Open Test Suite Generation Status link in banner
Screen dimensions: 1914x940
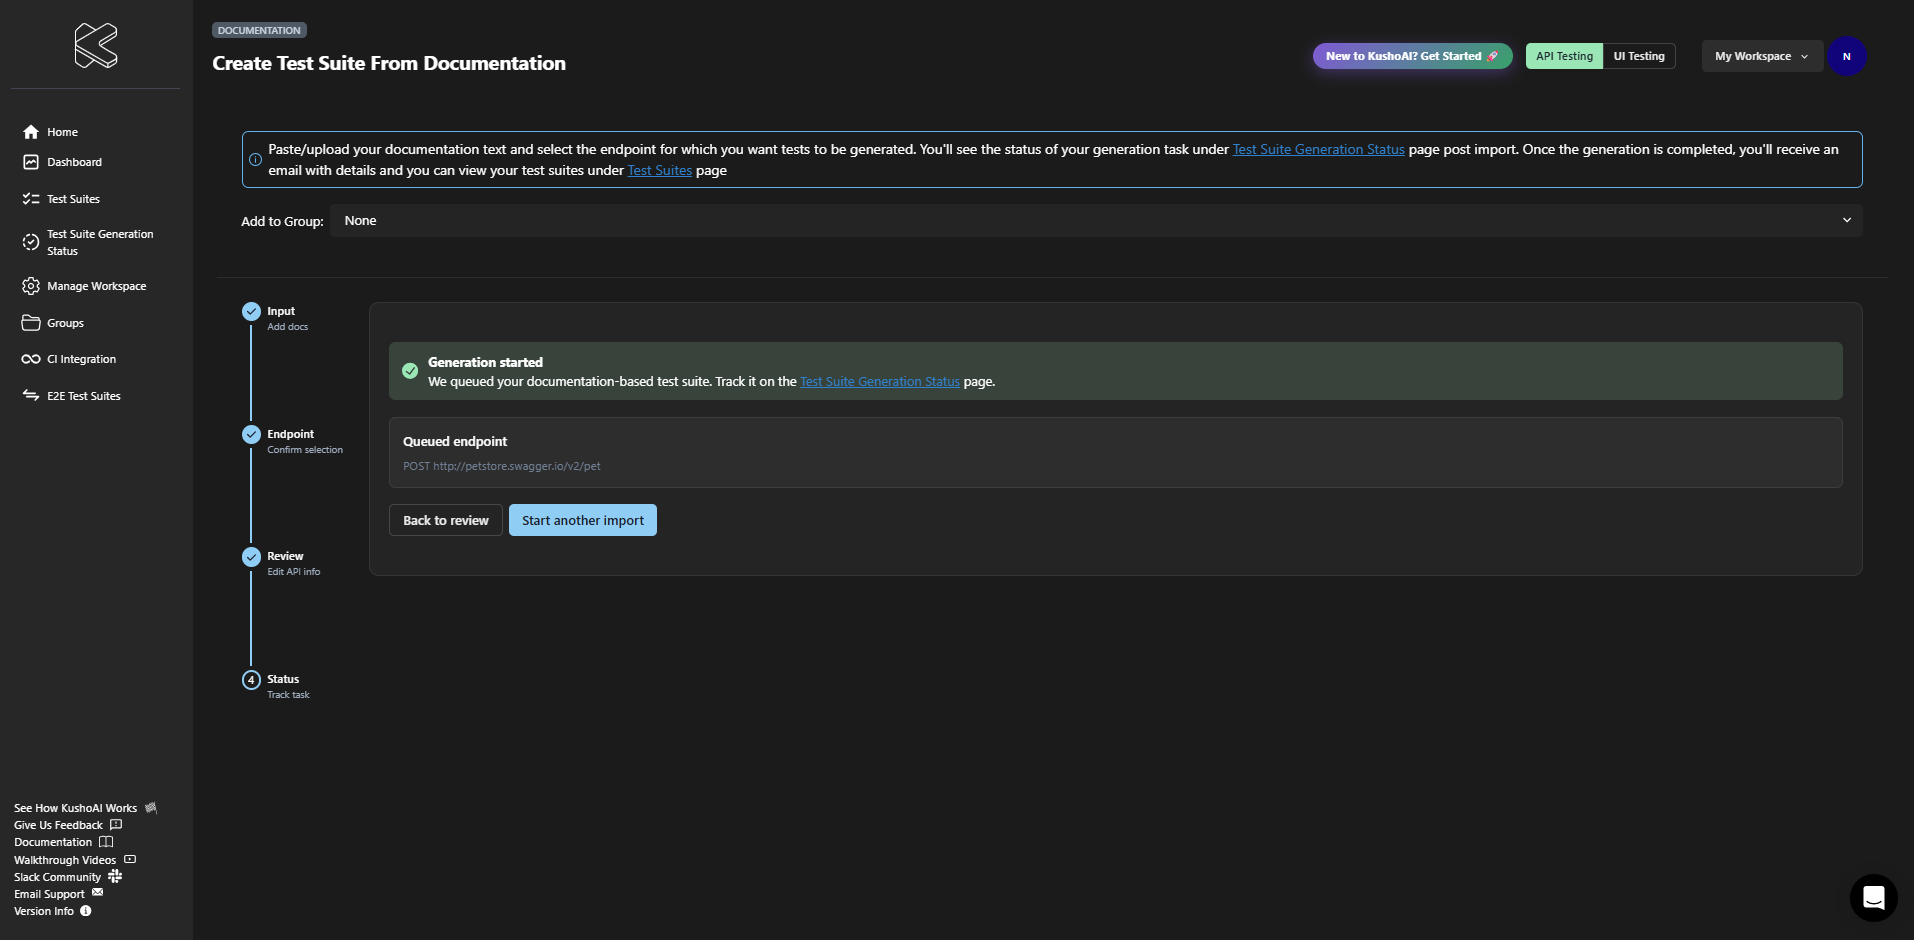1318,149
